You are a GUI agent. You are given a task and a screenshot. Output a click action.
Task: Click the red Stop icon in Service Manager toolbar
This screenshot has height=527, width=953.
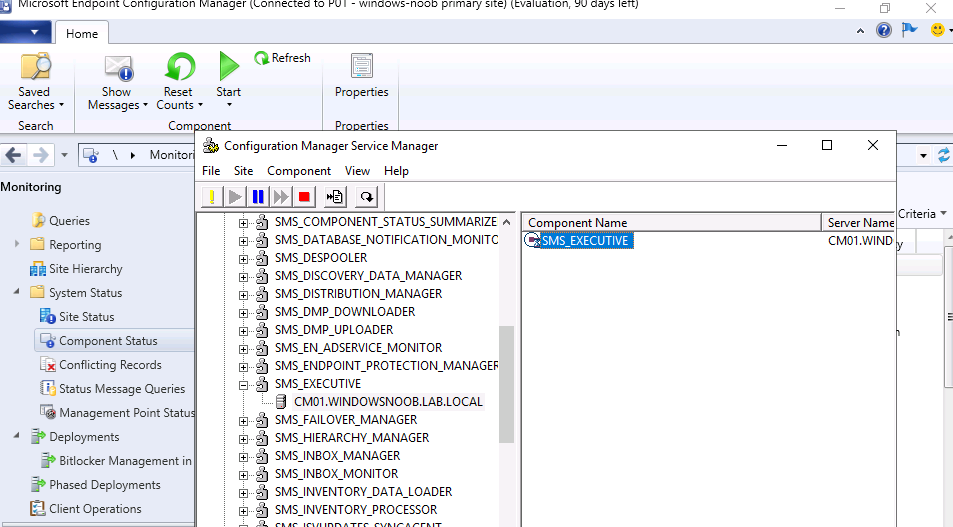point(304,197)
